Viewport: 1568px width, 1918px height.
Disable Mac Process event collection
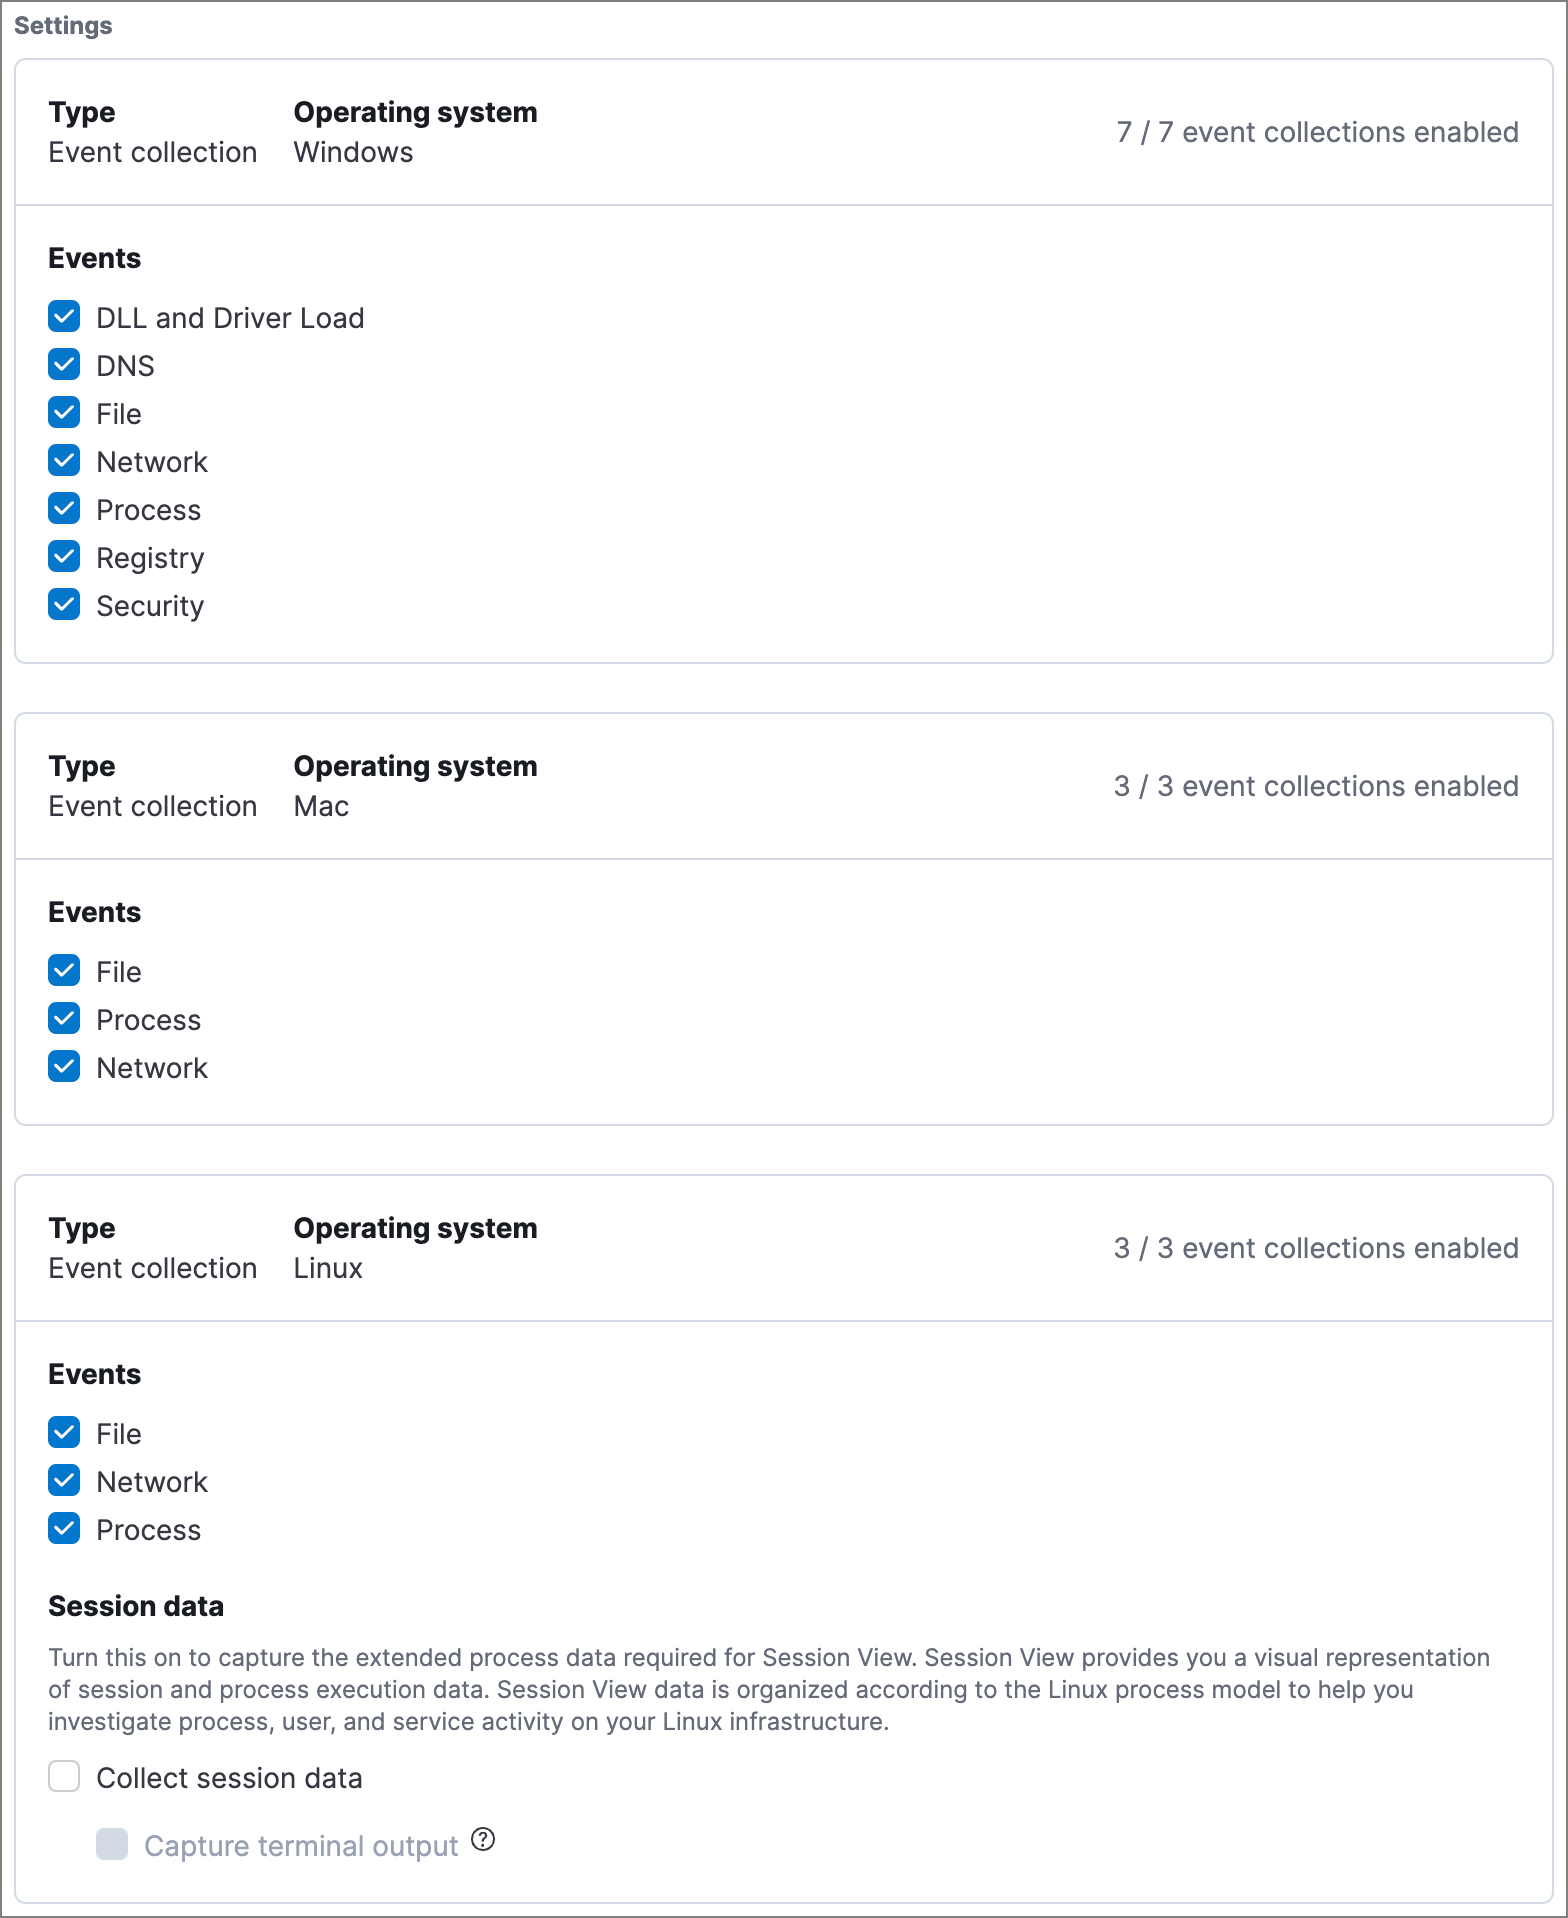(x=64, y=1019)
